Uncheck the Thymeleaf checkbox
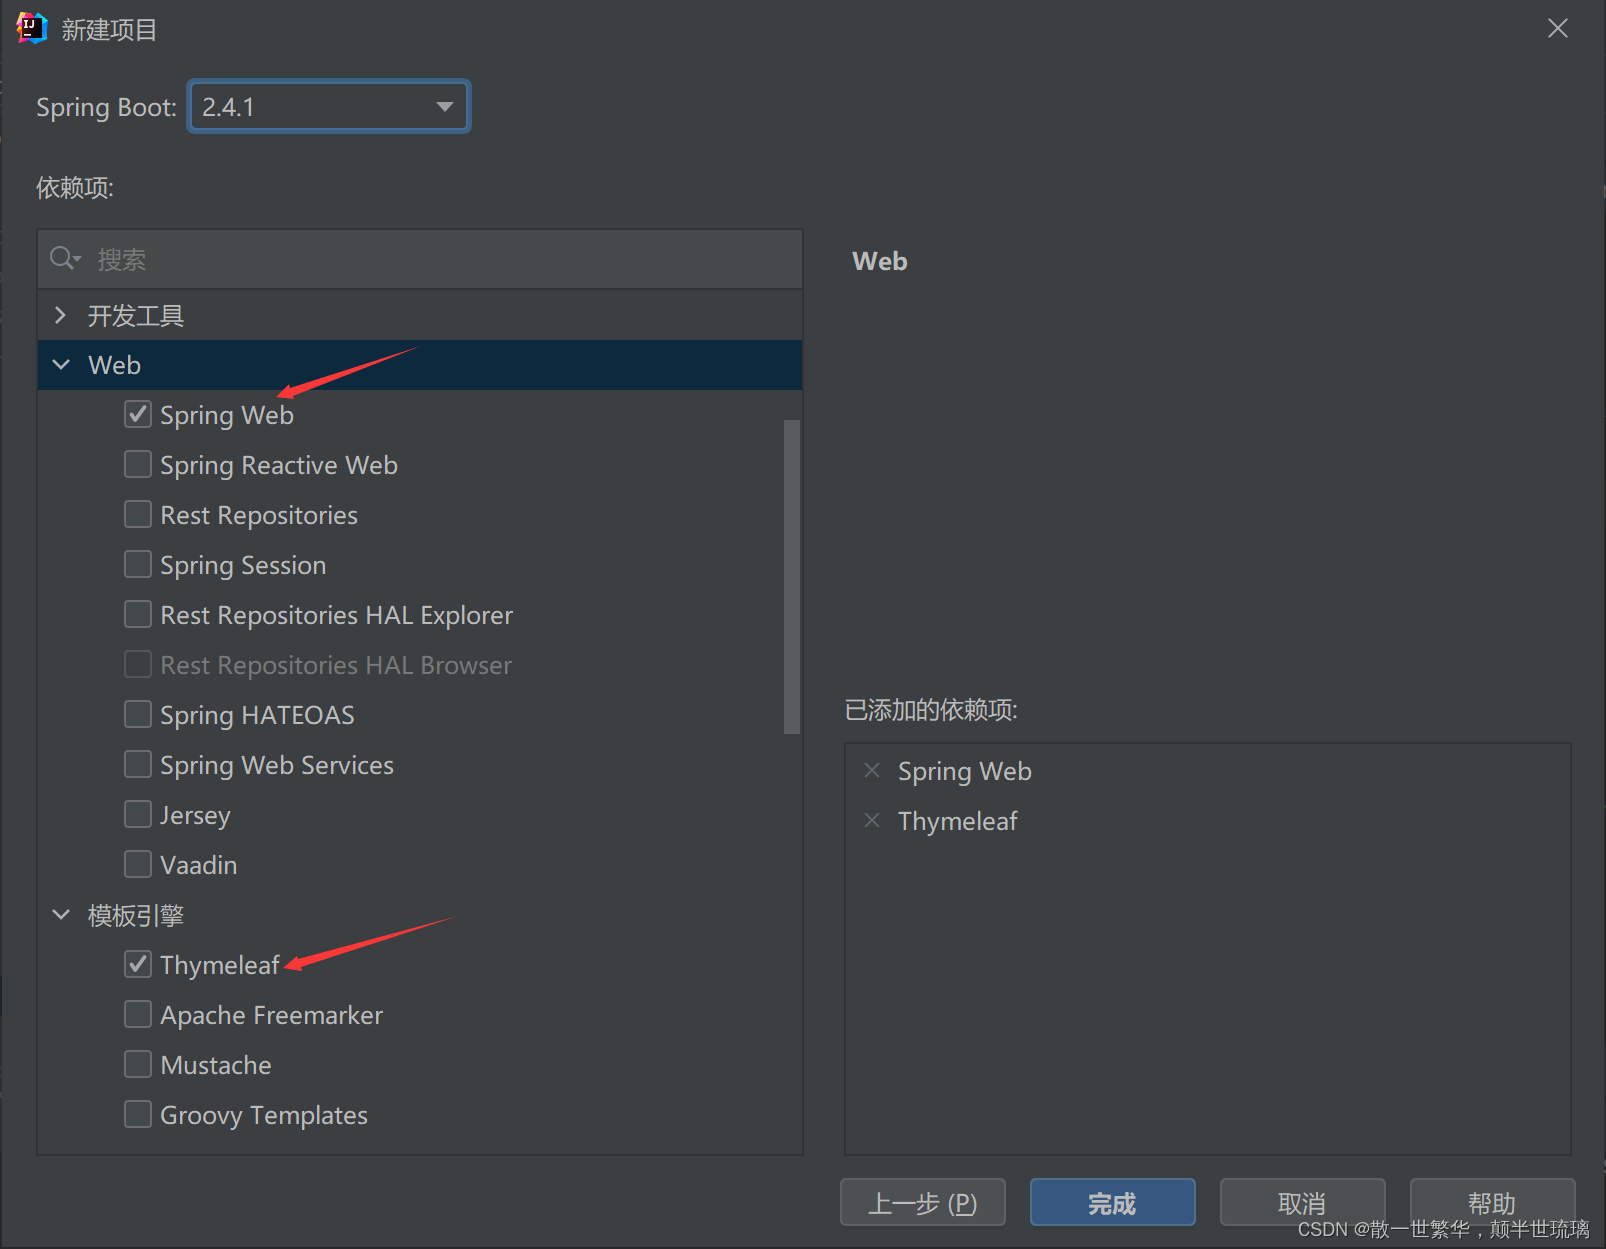Screen dimensions: 1606x1249 [x=138, y=964]
